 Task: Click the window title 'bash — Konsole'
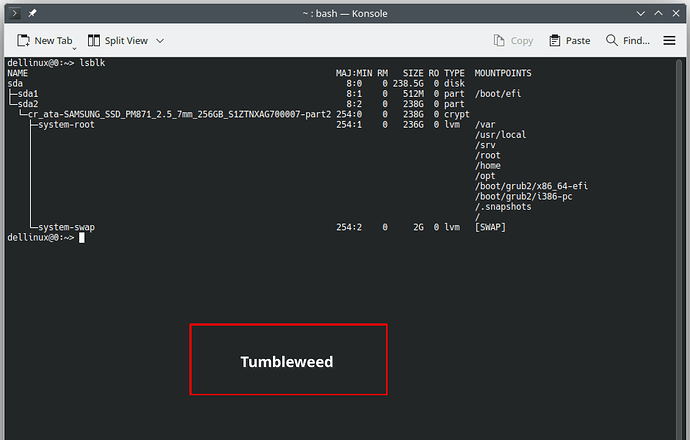tap(344, 13)
